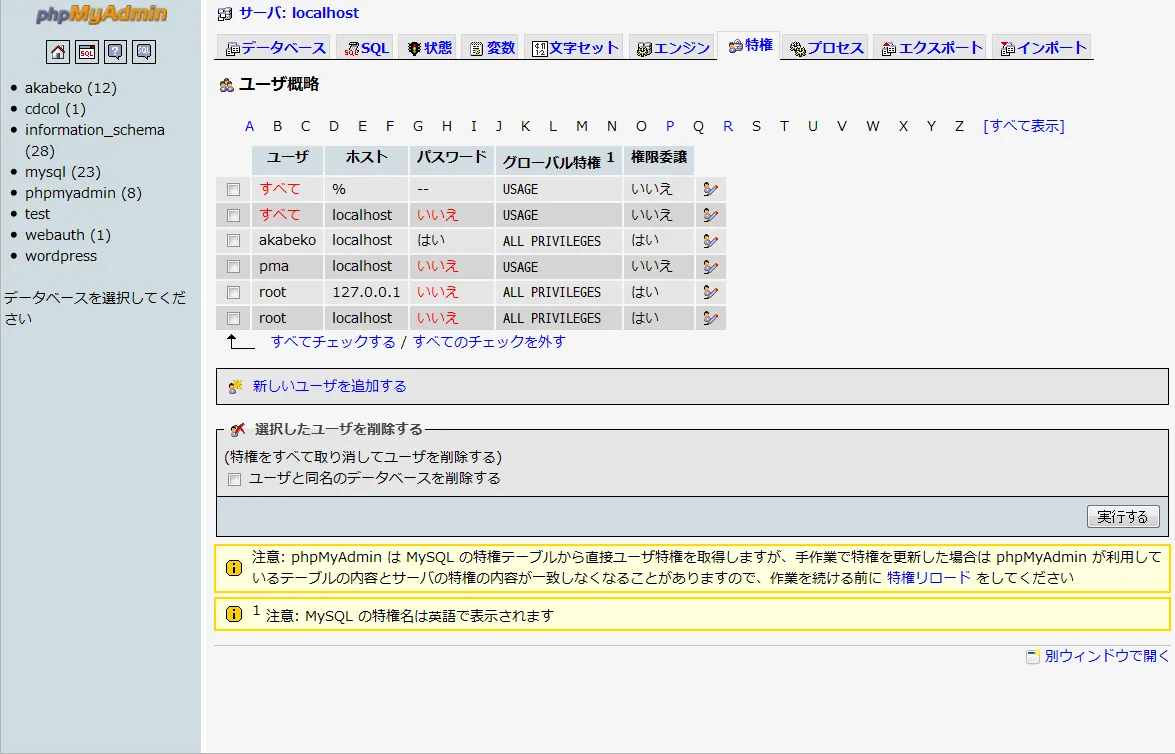Screen dimensions: 1175x754
Task: Enable deleting databases with same user name
Action: [x=234, y=479]
